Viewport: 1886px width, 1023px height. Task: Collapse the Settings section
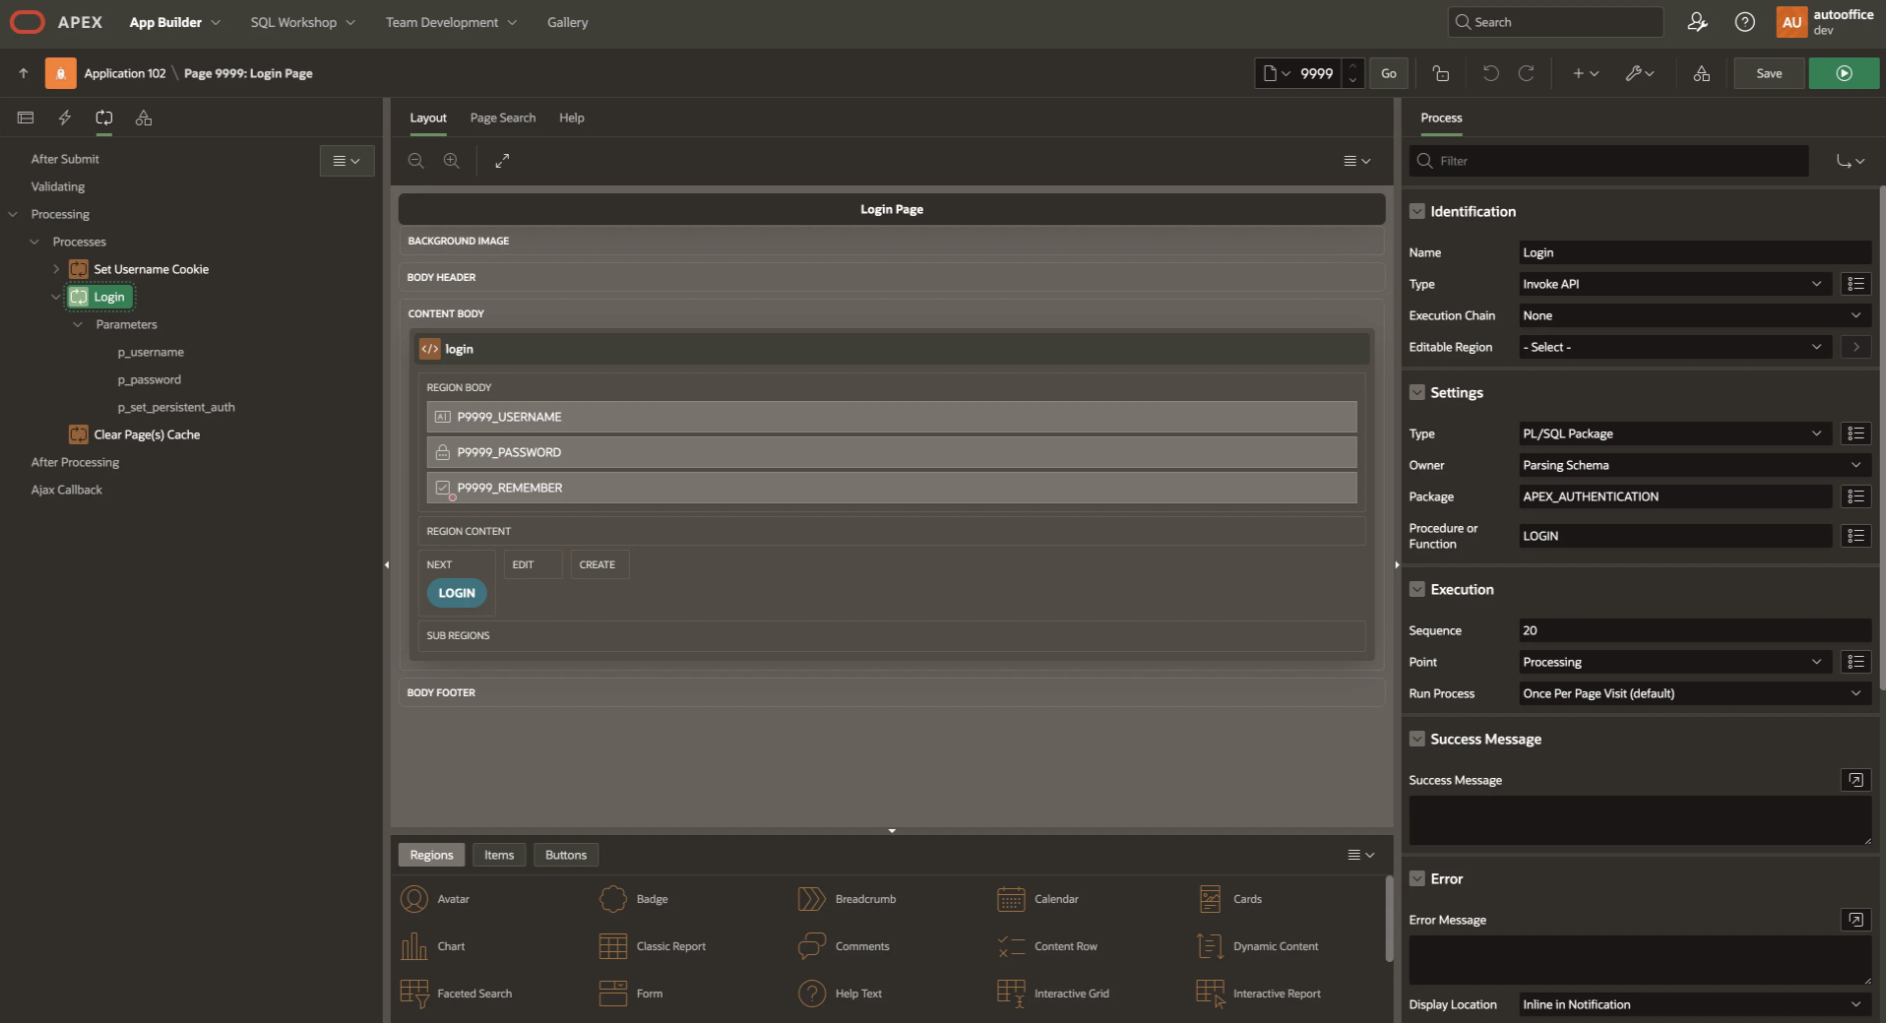[x=1417, y=392]
